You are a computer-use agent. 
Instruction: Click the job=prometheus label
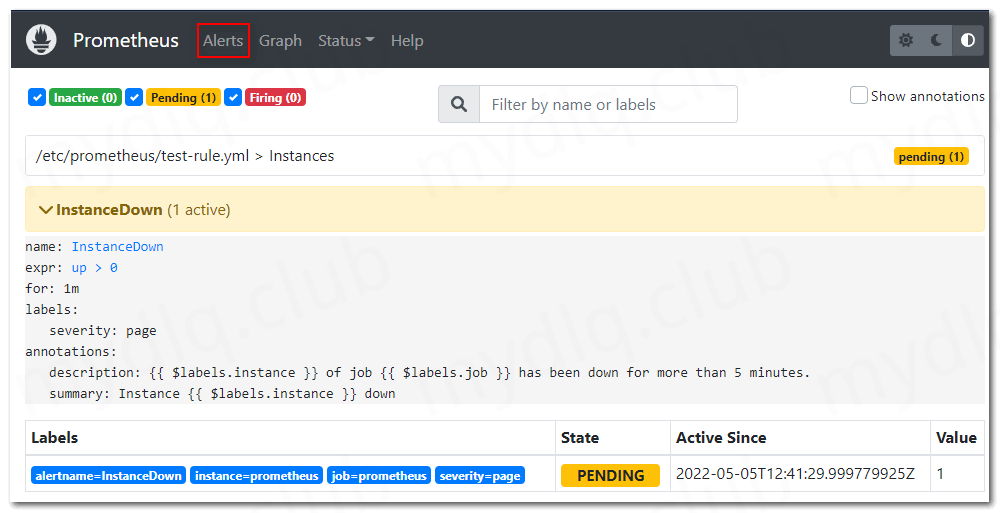click(x=379, y=476)
